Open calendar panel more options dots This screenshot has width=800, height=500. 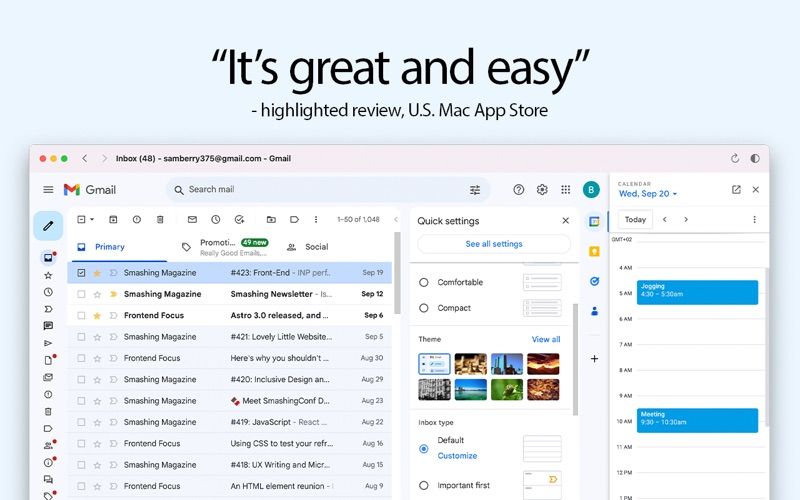coord(755,219)
